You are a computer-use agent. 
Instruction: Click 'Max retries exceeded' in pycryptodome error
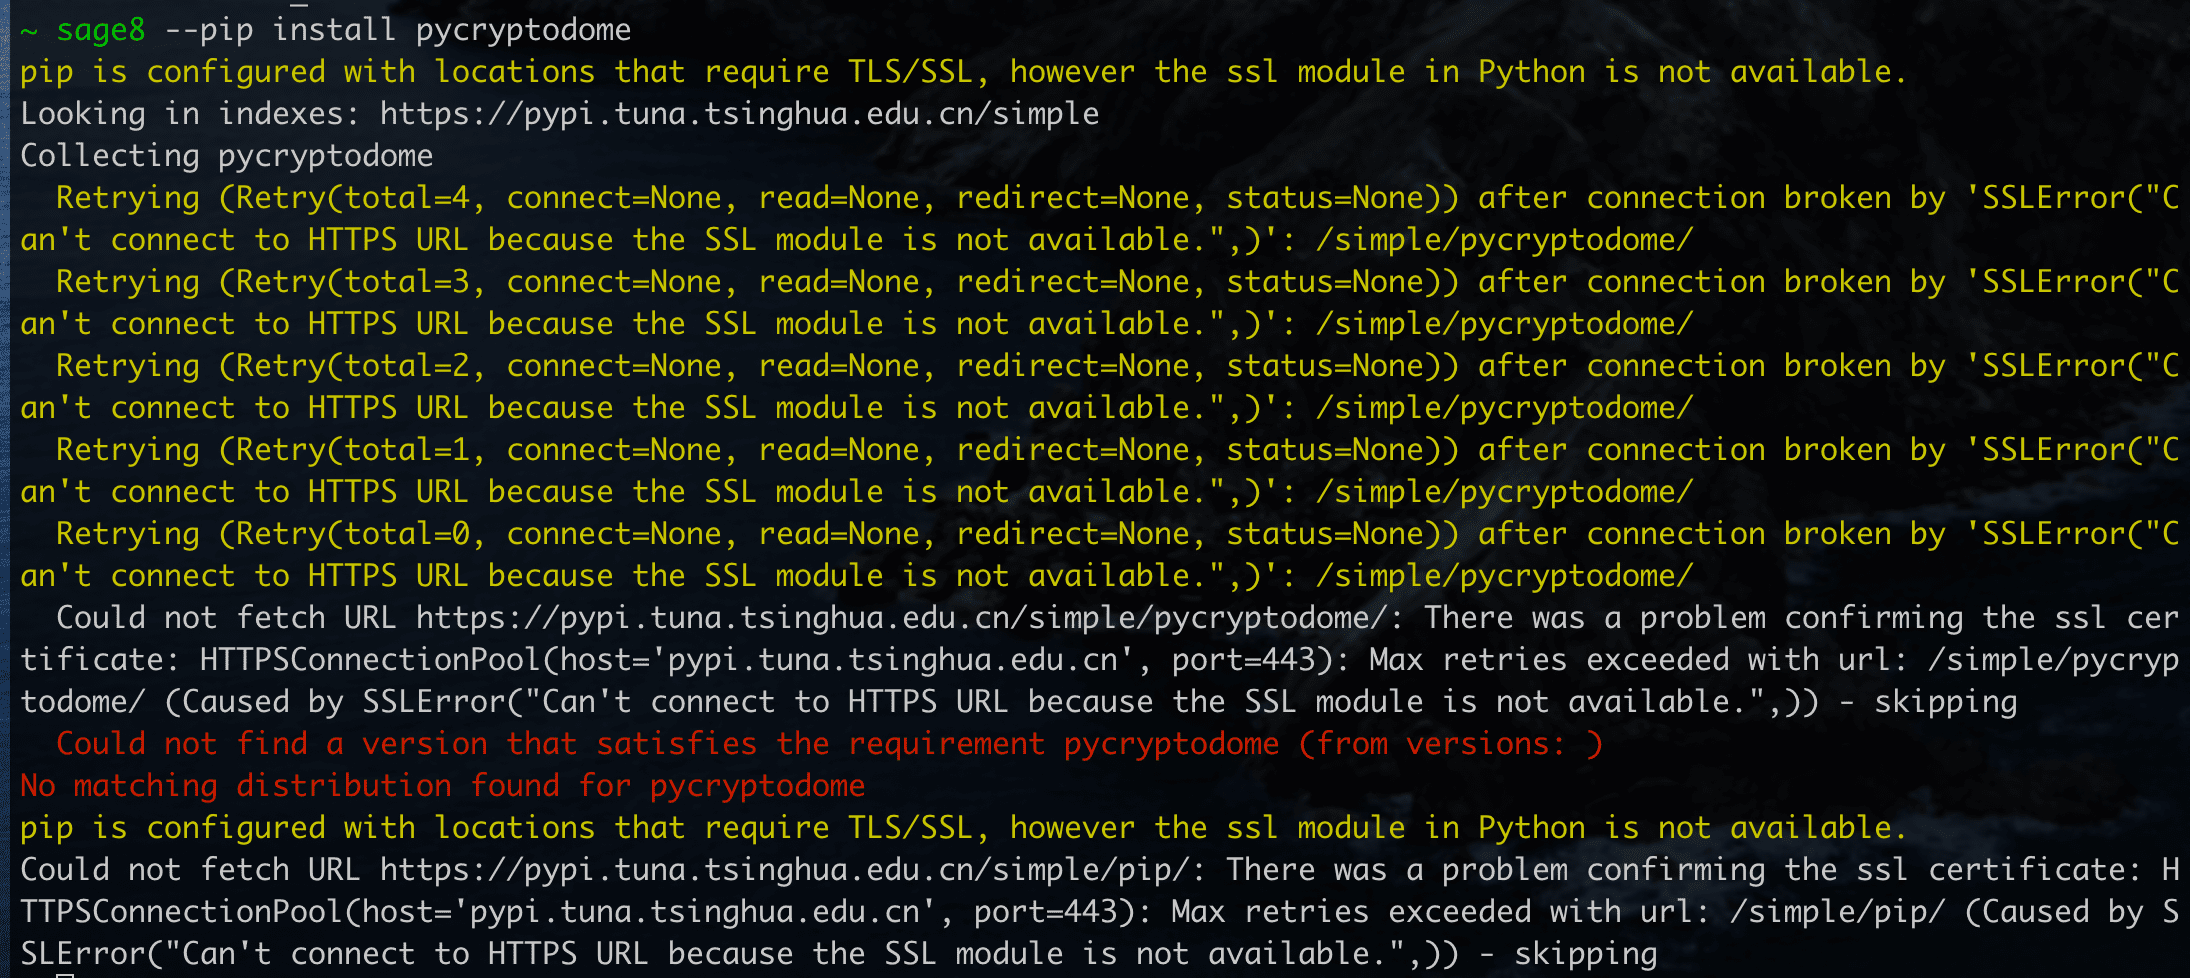pos(1548,660)
